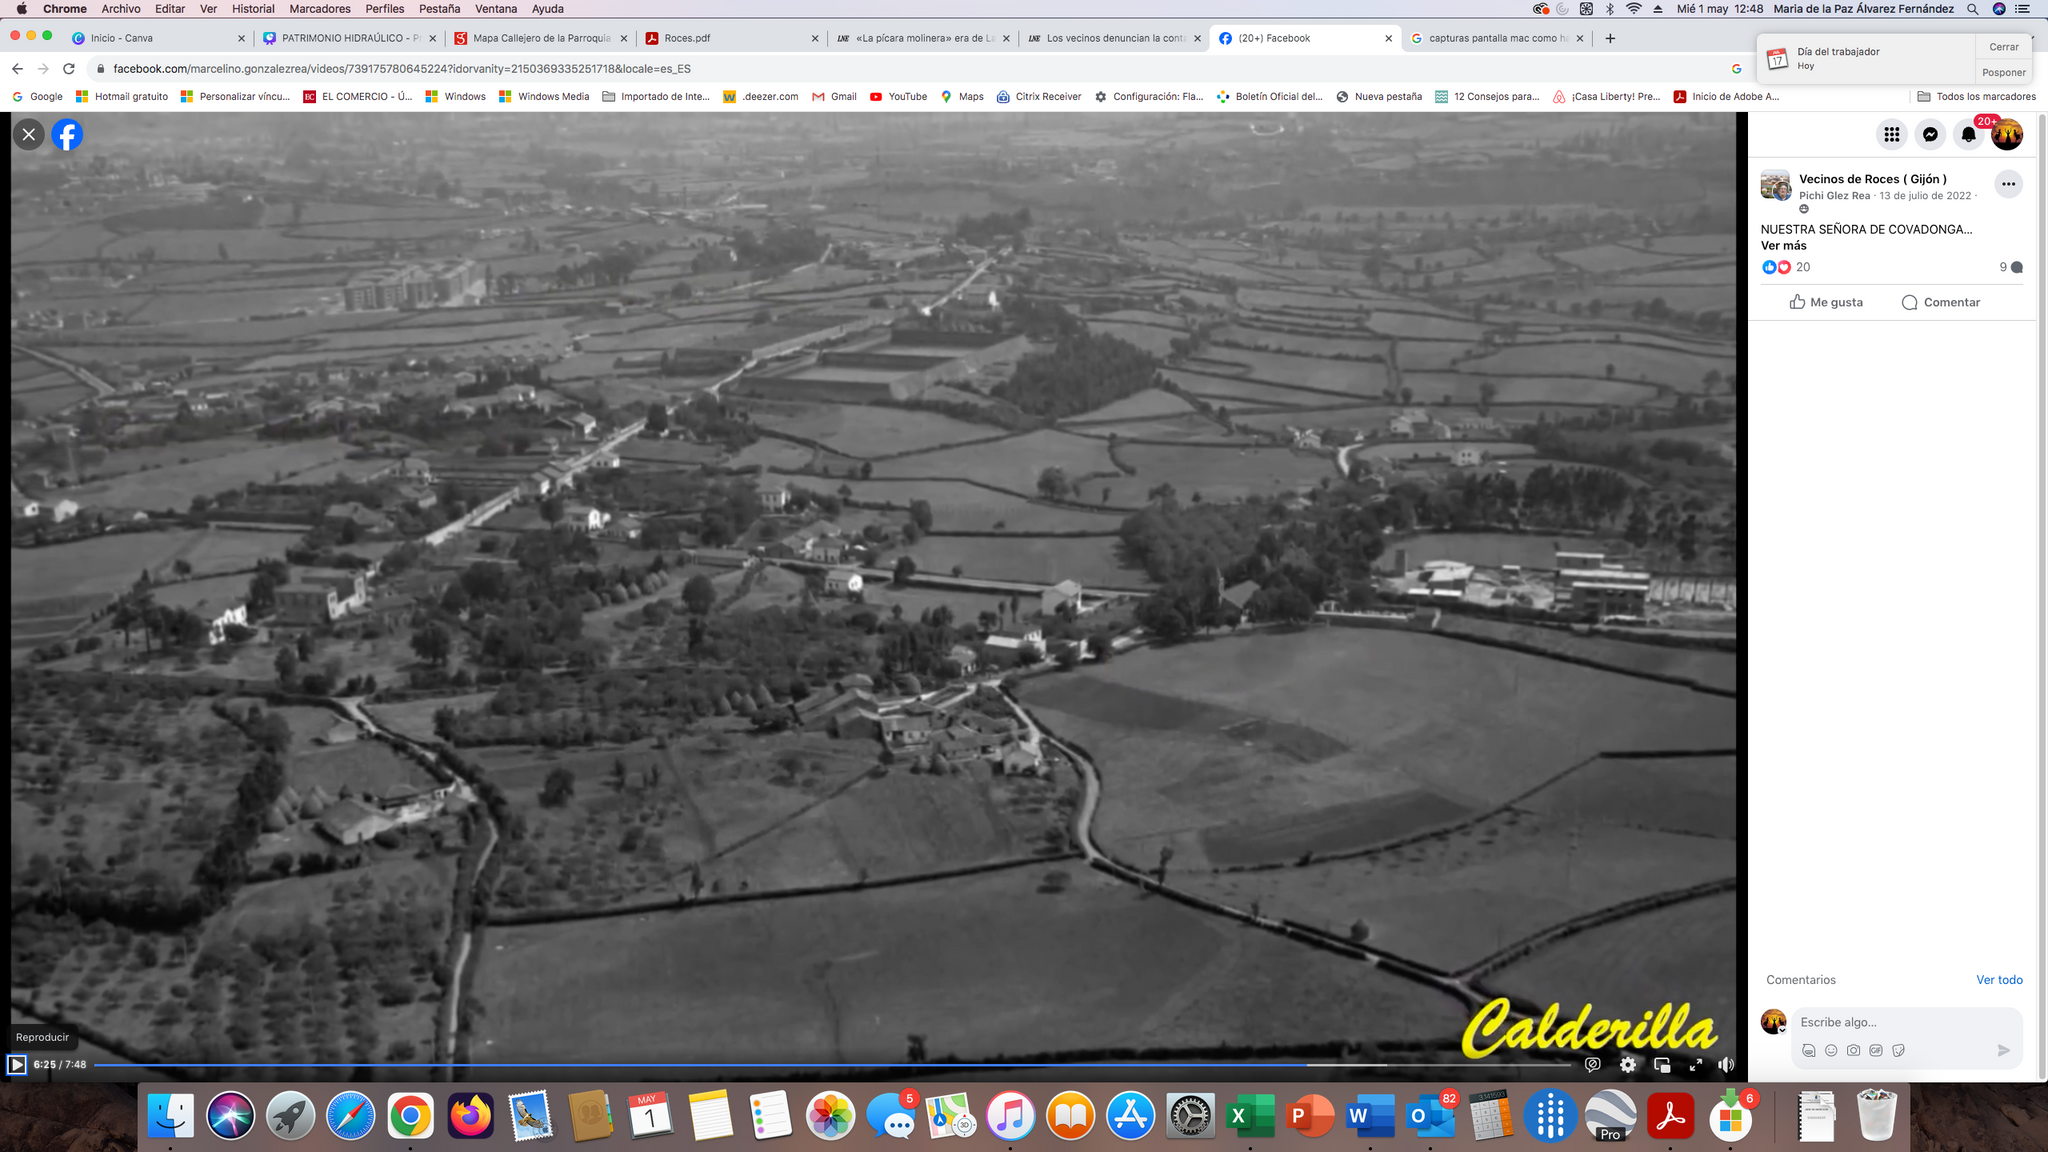Click the Me gusta button
Image resolution: width=2048 pixels, height=1152 pixels.
click(x=1826, y=302)
